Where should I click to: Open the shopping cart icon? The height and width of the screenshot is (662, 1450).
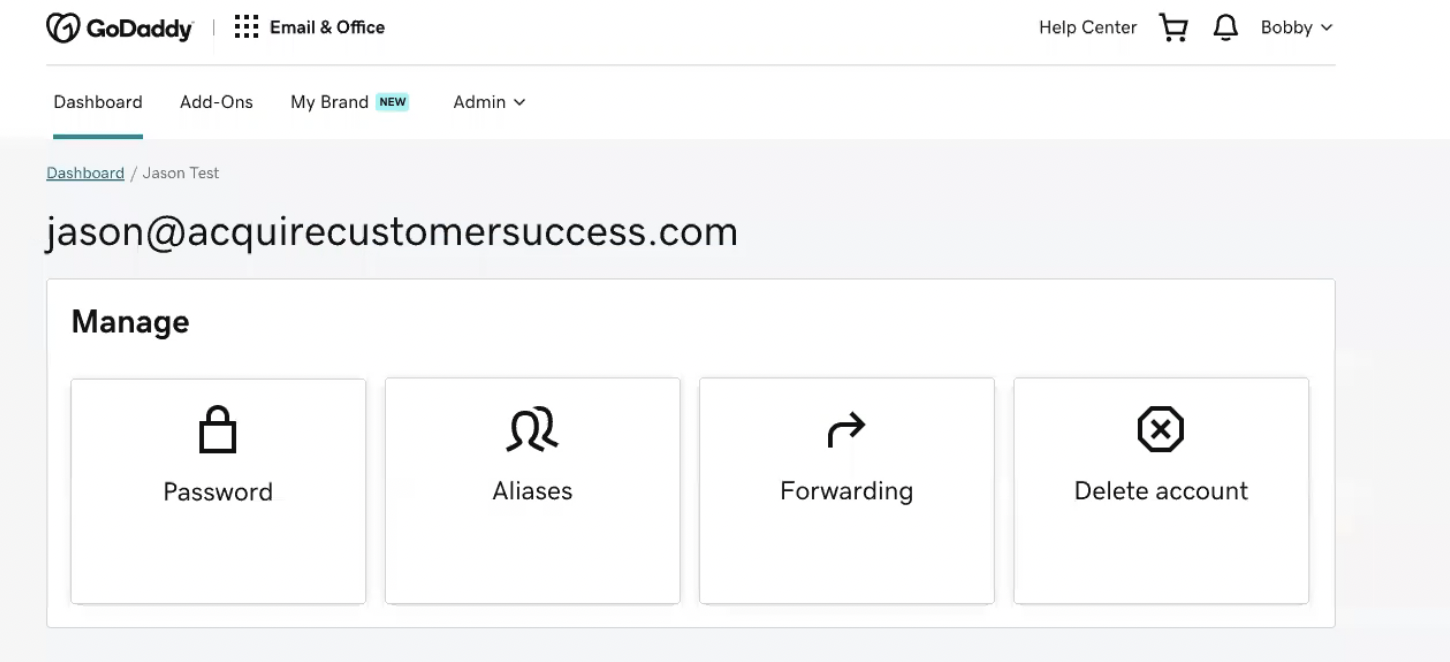pos(1173,28)
